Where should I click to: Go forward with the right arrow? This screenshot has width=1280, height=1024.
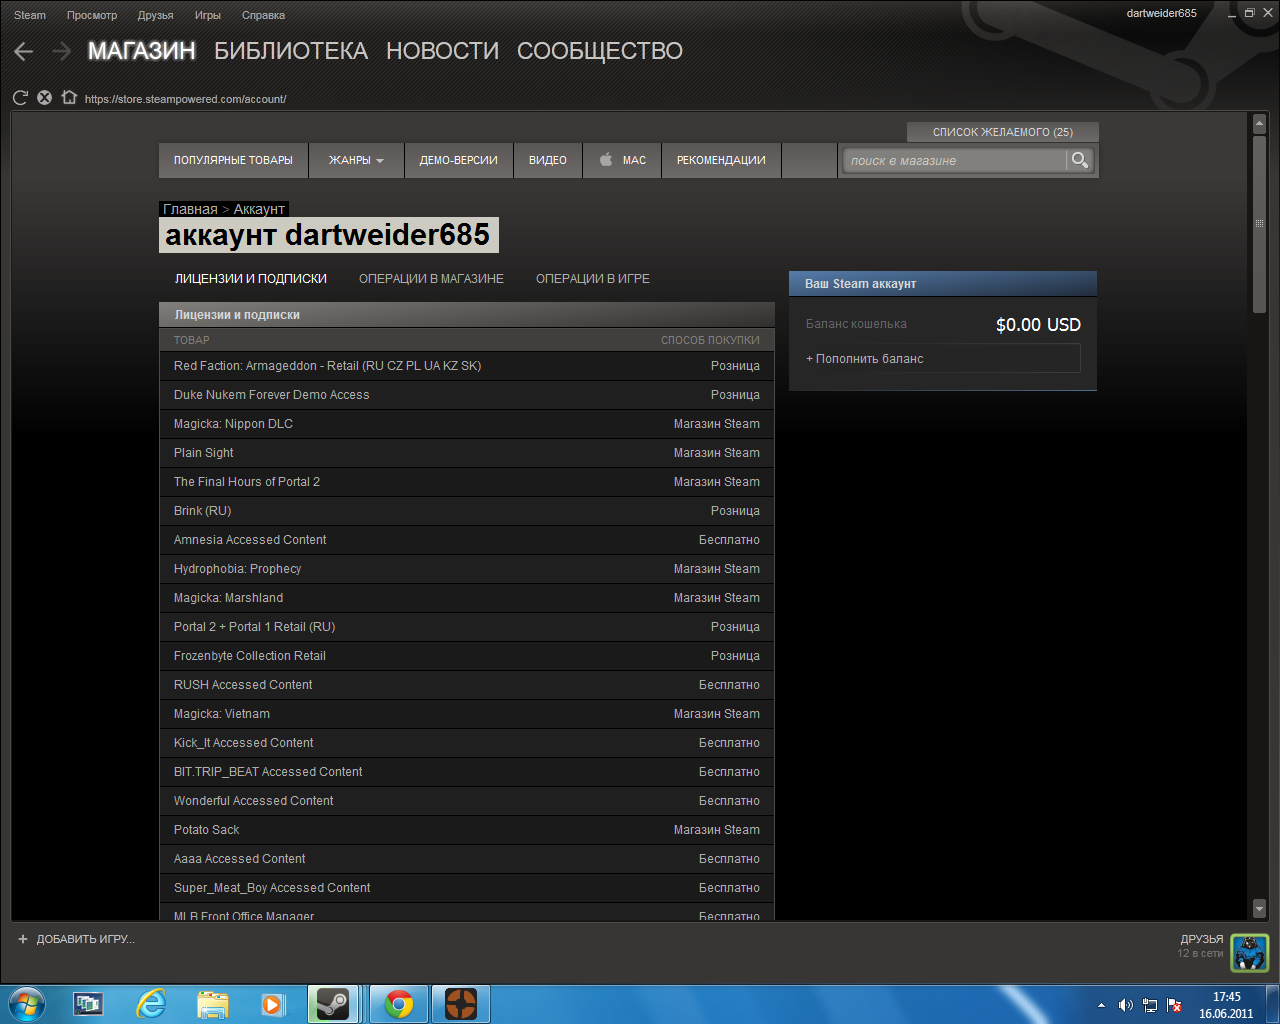(62, 51)
